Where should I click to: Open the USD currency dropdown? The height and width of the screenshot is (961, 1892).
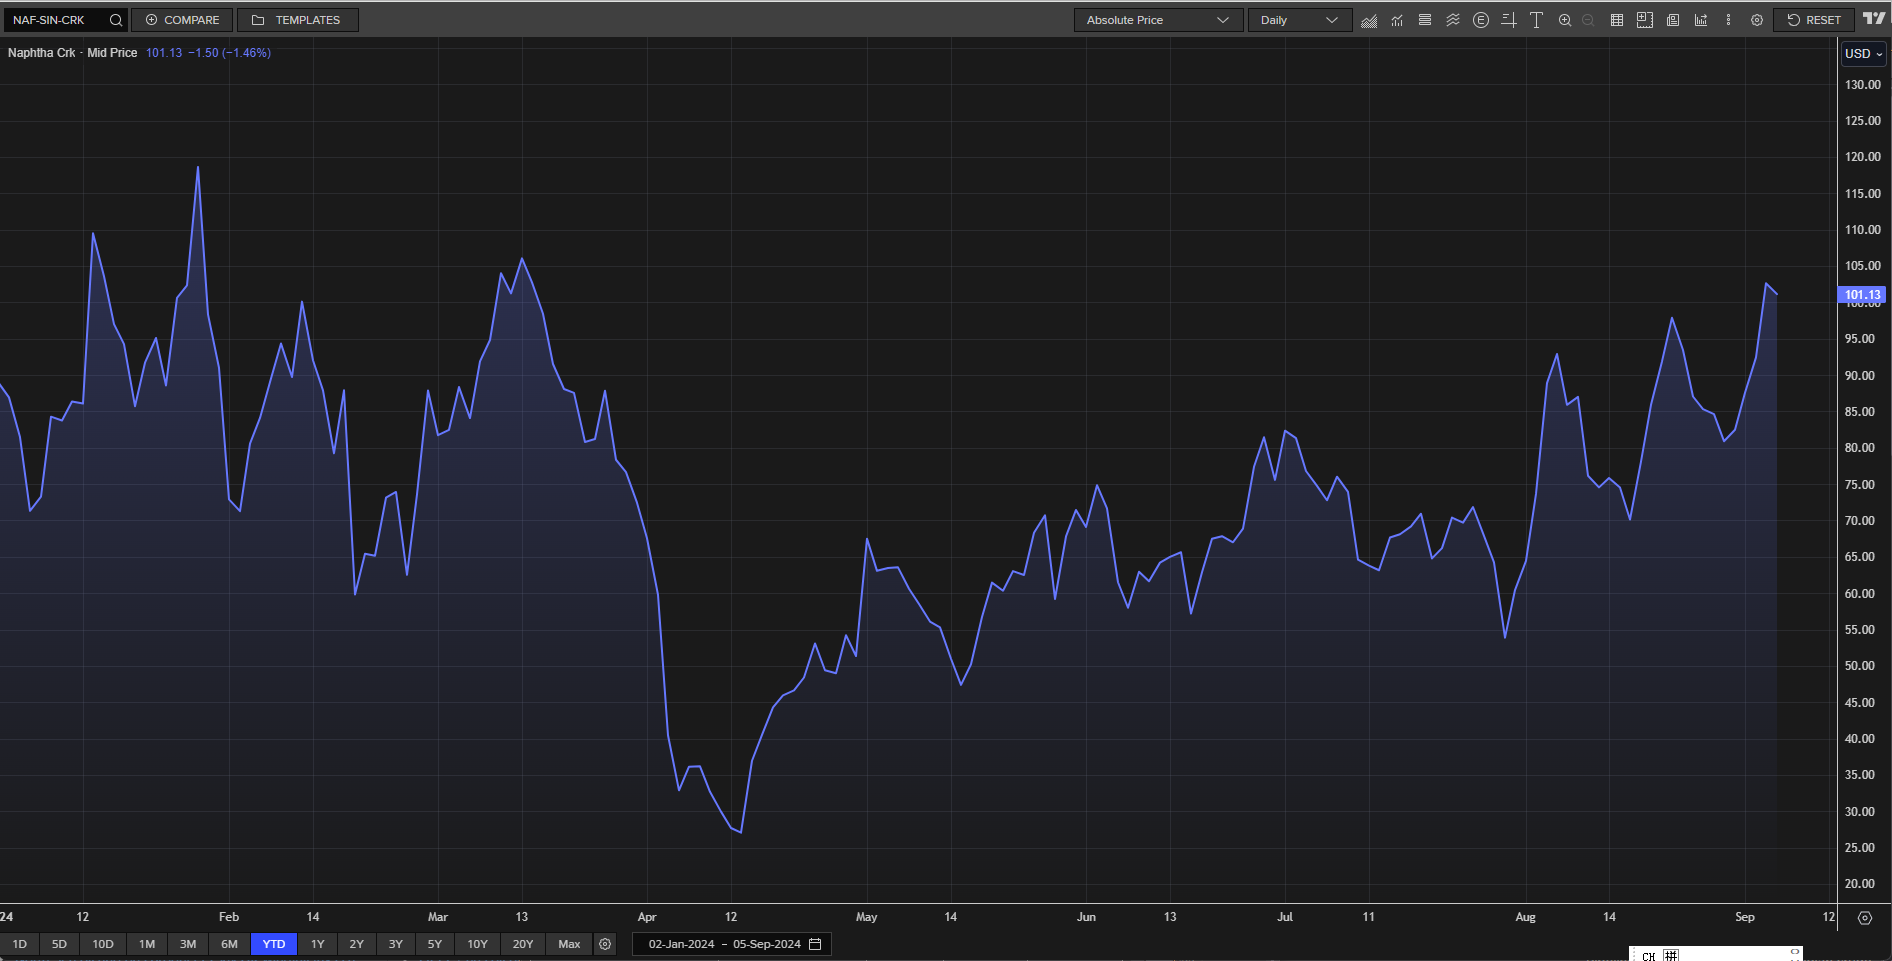point(1864,54)
